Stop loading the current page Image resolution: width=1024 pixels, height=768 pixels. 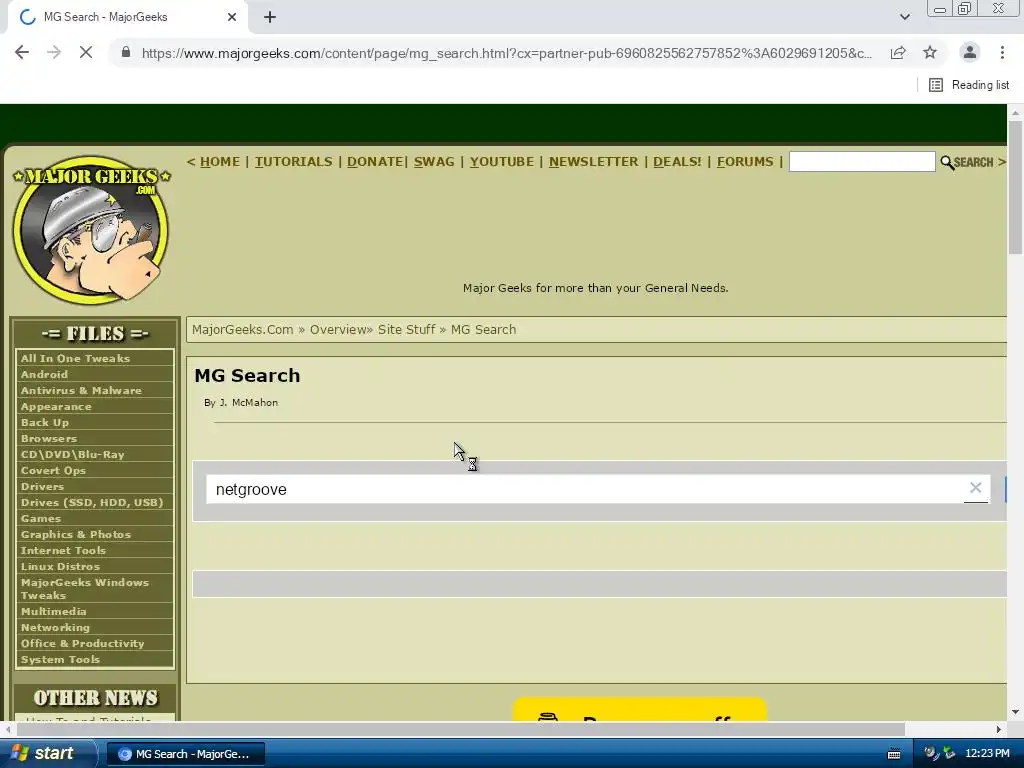[x=86, y=53]
